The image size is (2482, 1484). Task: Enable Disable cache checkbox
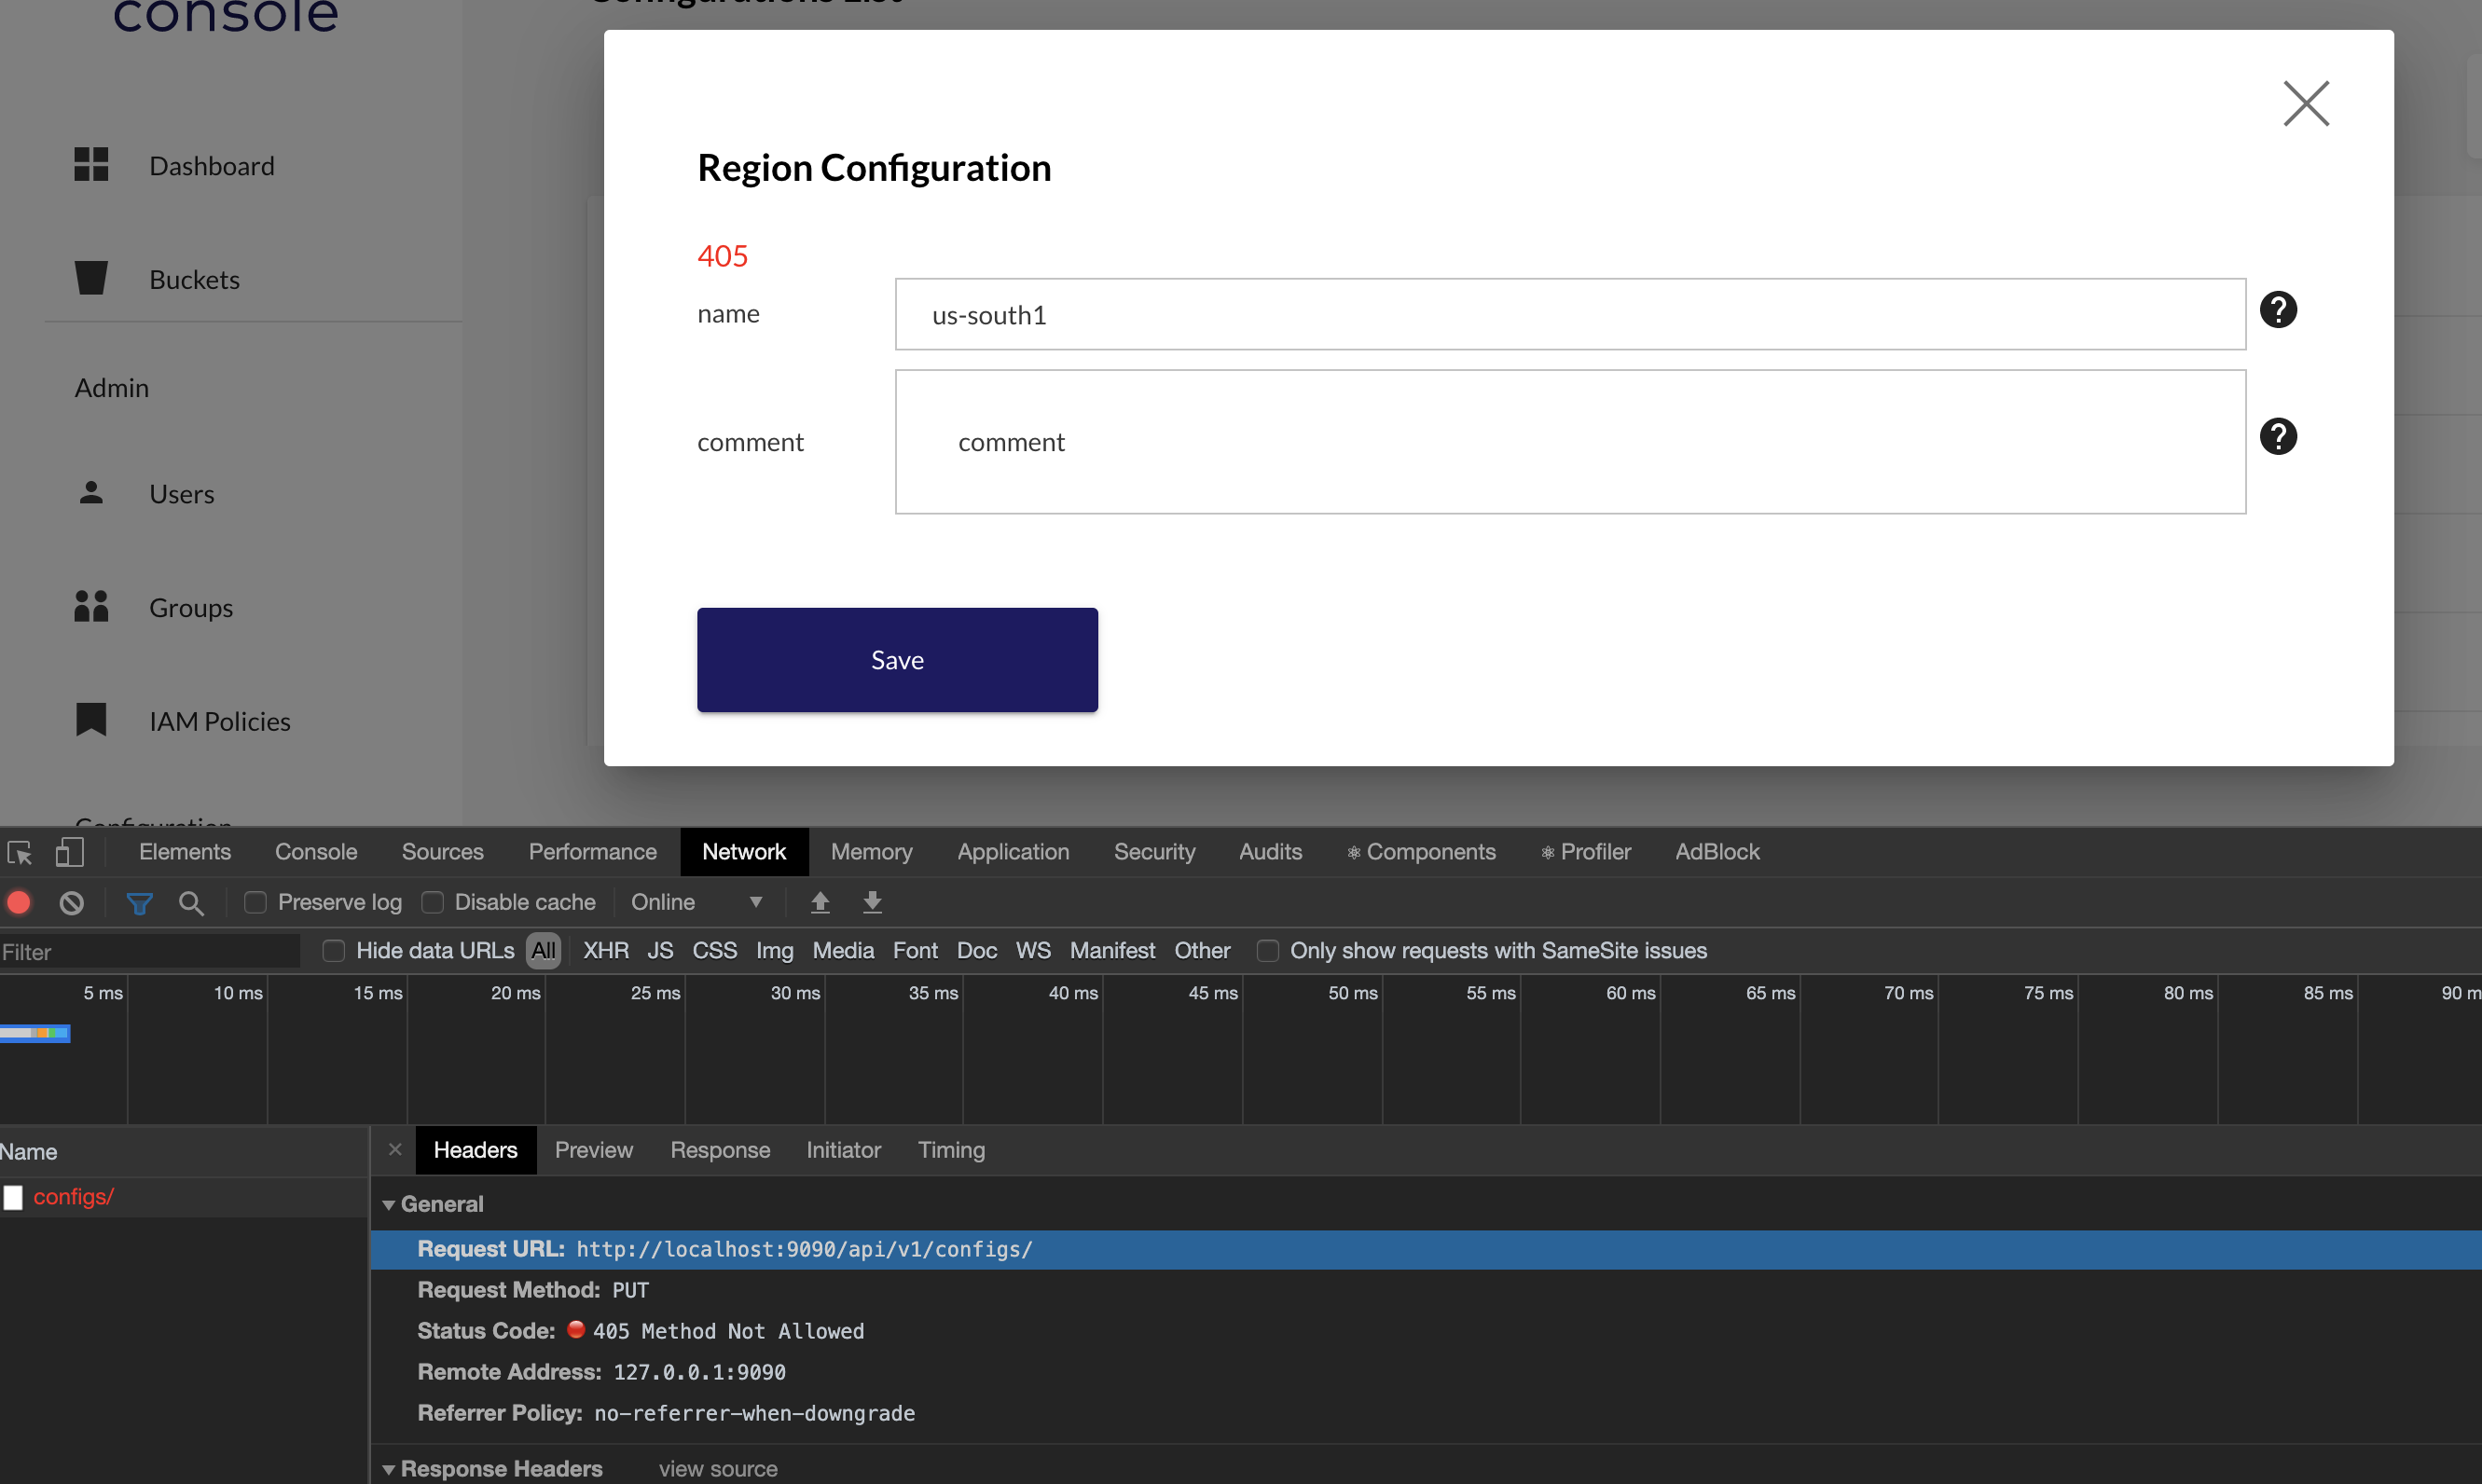433,903
